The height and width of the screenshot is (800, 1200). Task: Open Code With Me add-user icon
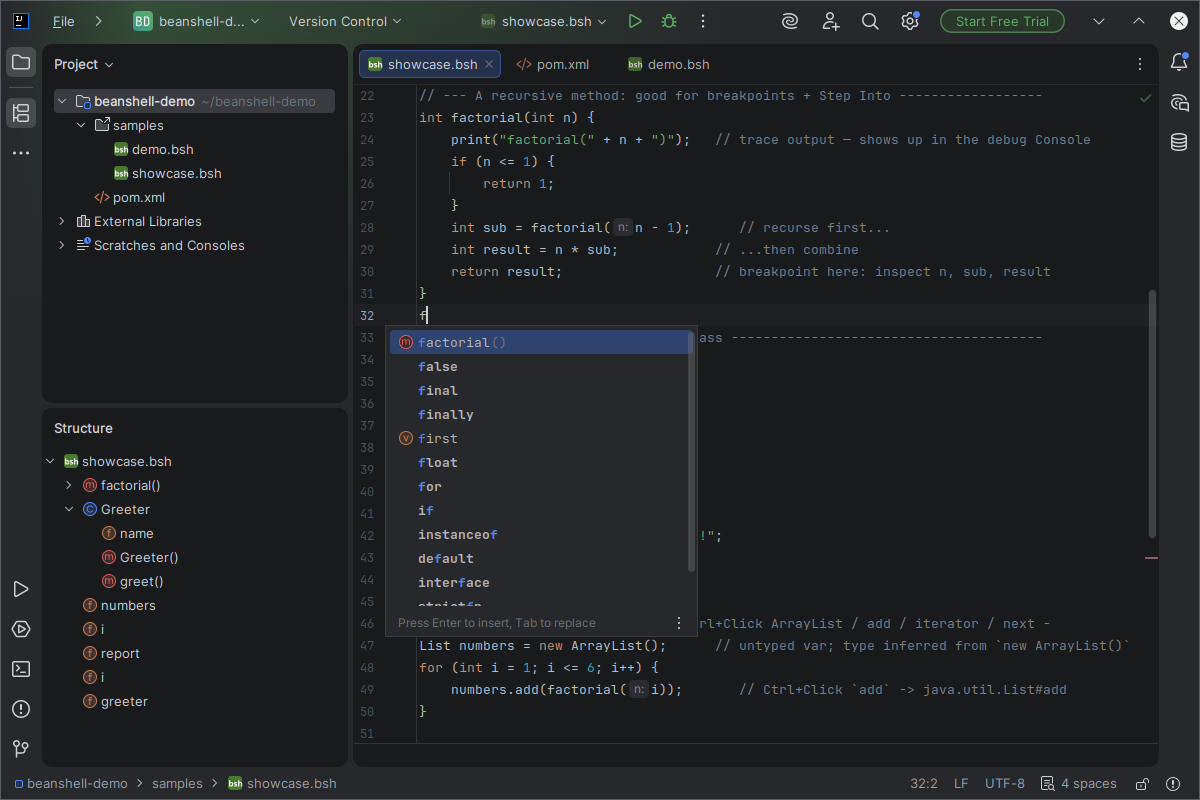[831, 21]
